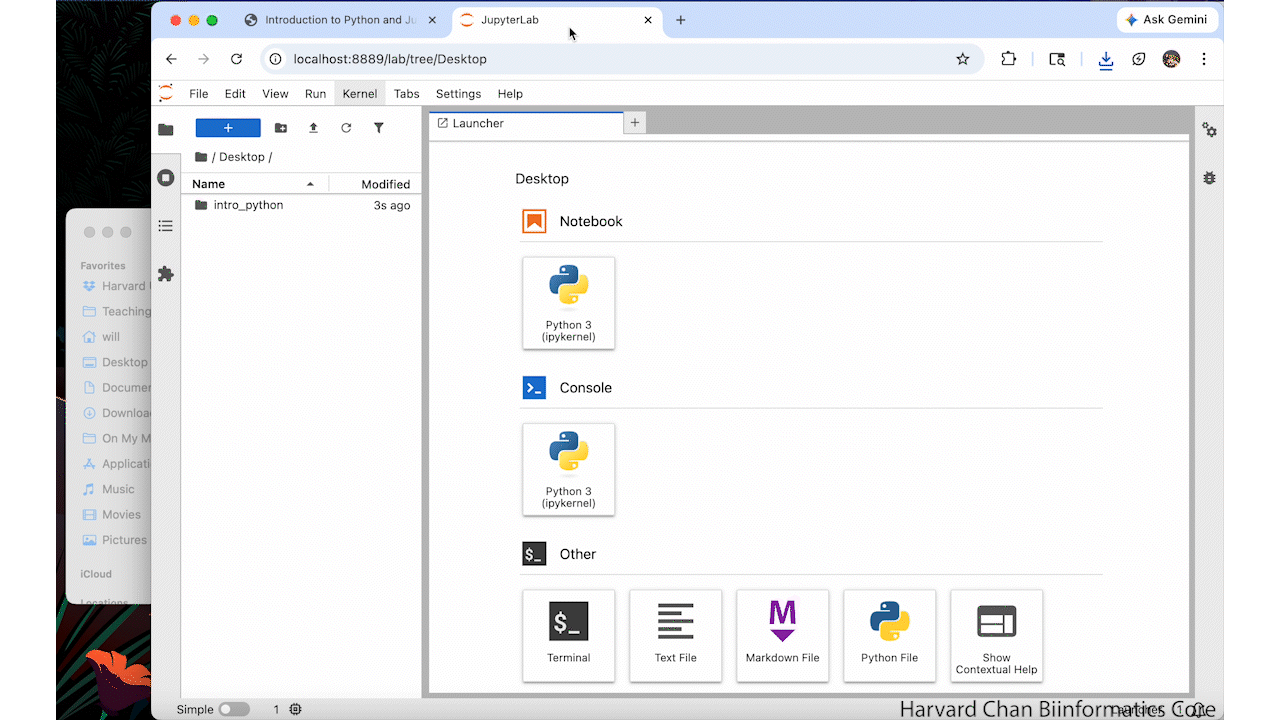1280x720 pixels.
Task: Create a new Markdown File
Action: pos(782,635)
